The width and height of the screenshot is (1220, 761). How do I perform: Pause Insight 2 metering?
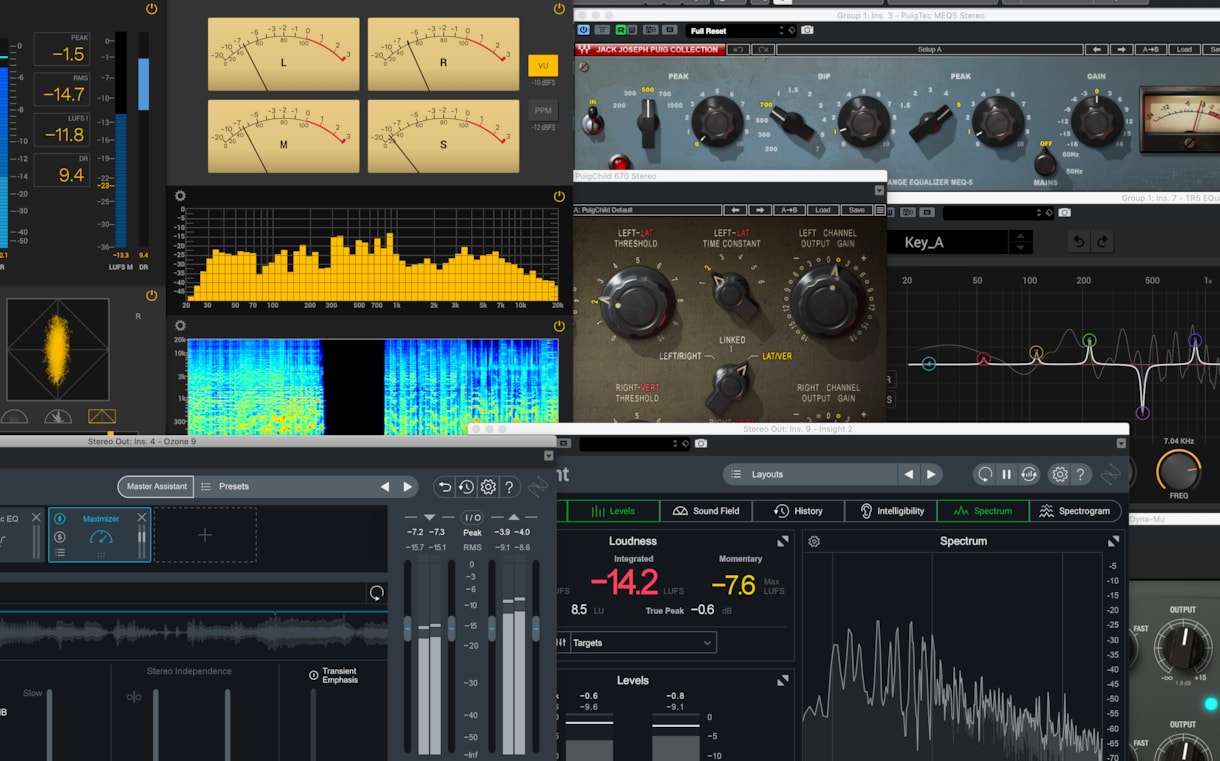click(x=1007, y=474)
